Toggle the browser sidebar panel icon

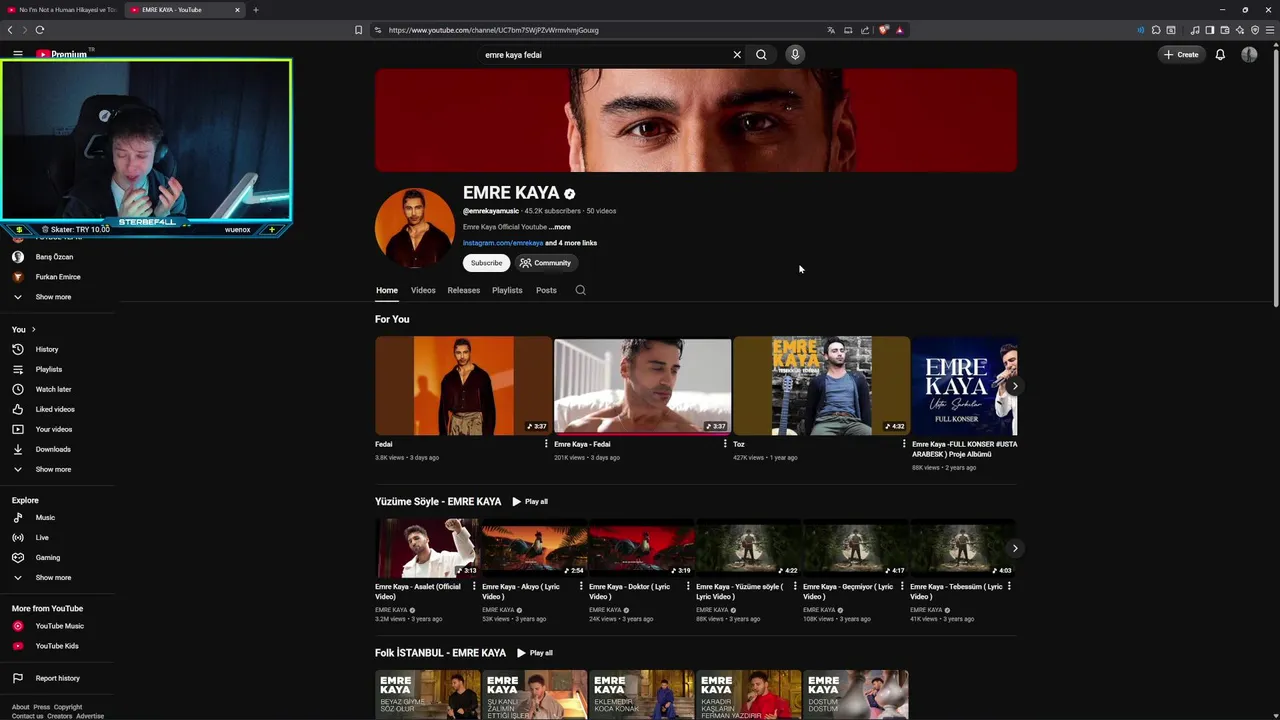click(x=1210, y=30)
